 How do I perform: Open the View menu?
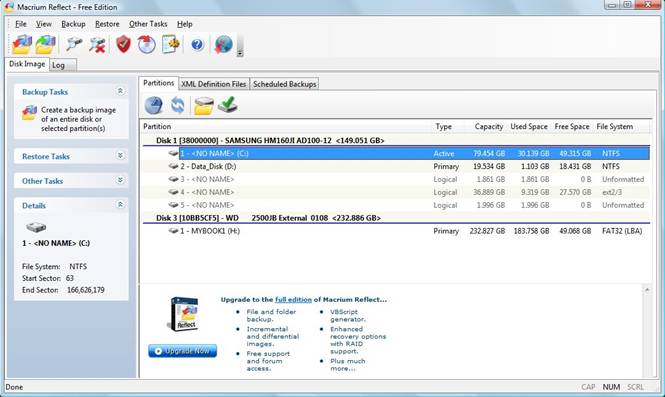(x=44, y=24)
